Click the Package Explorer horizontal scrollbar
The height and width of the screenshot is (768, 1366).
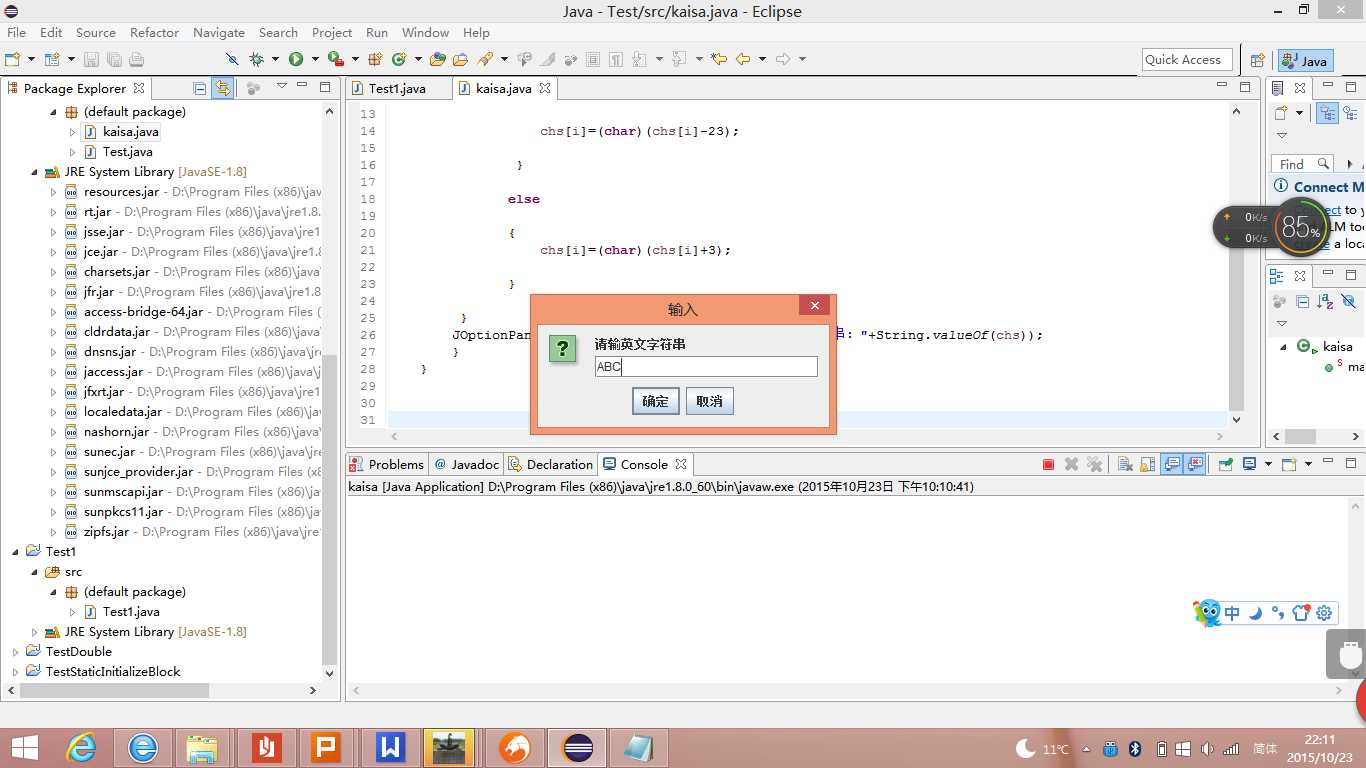pos(160,690)
